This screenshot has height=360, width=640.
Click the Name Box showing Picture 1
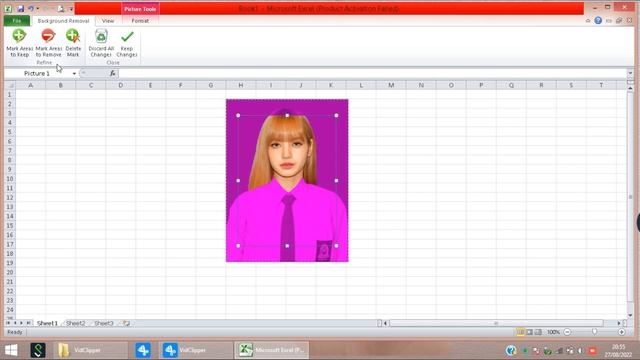tap(38, 73)
